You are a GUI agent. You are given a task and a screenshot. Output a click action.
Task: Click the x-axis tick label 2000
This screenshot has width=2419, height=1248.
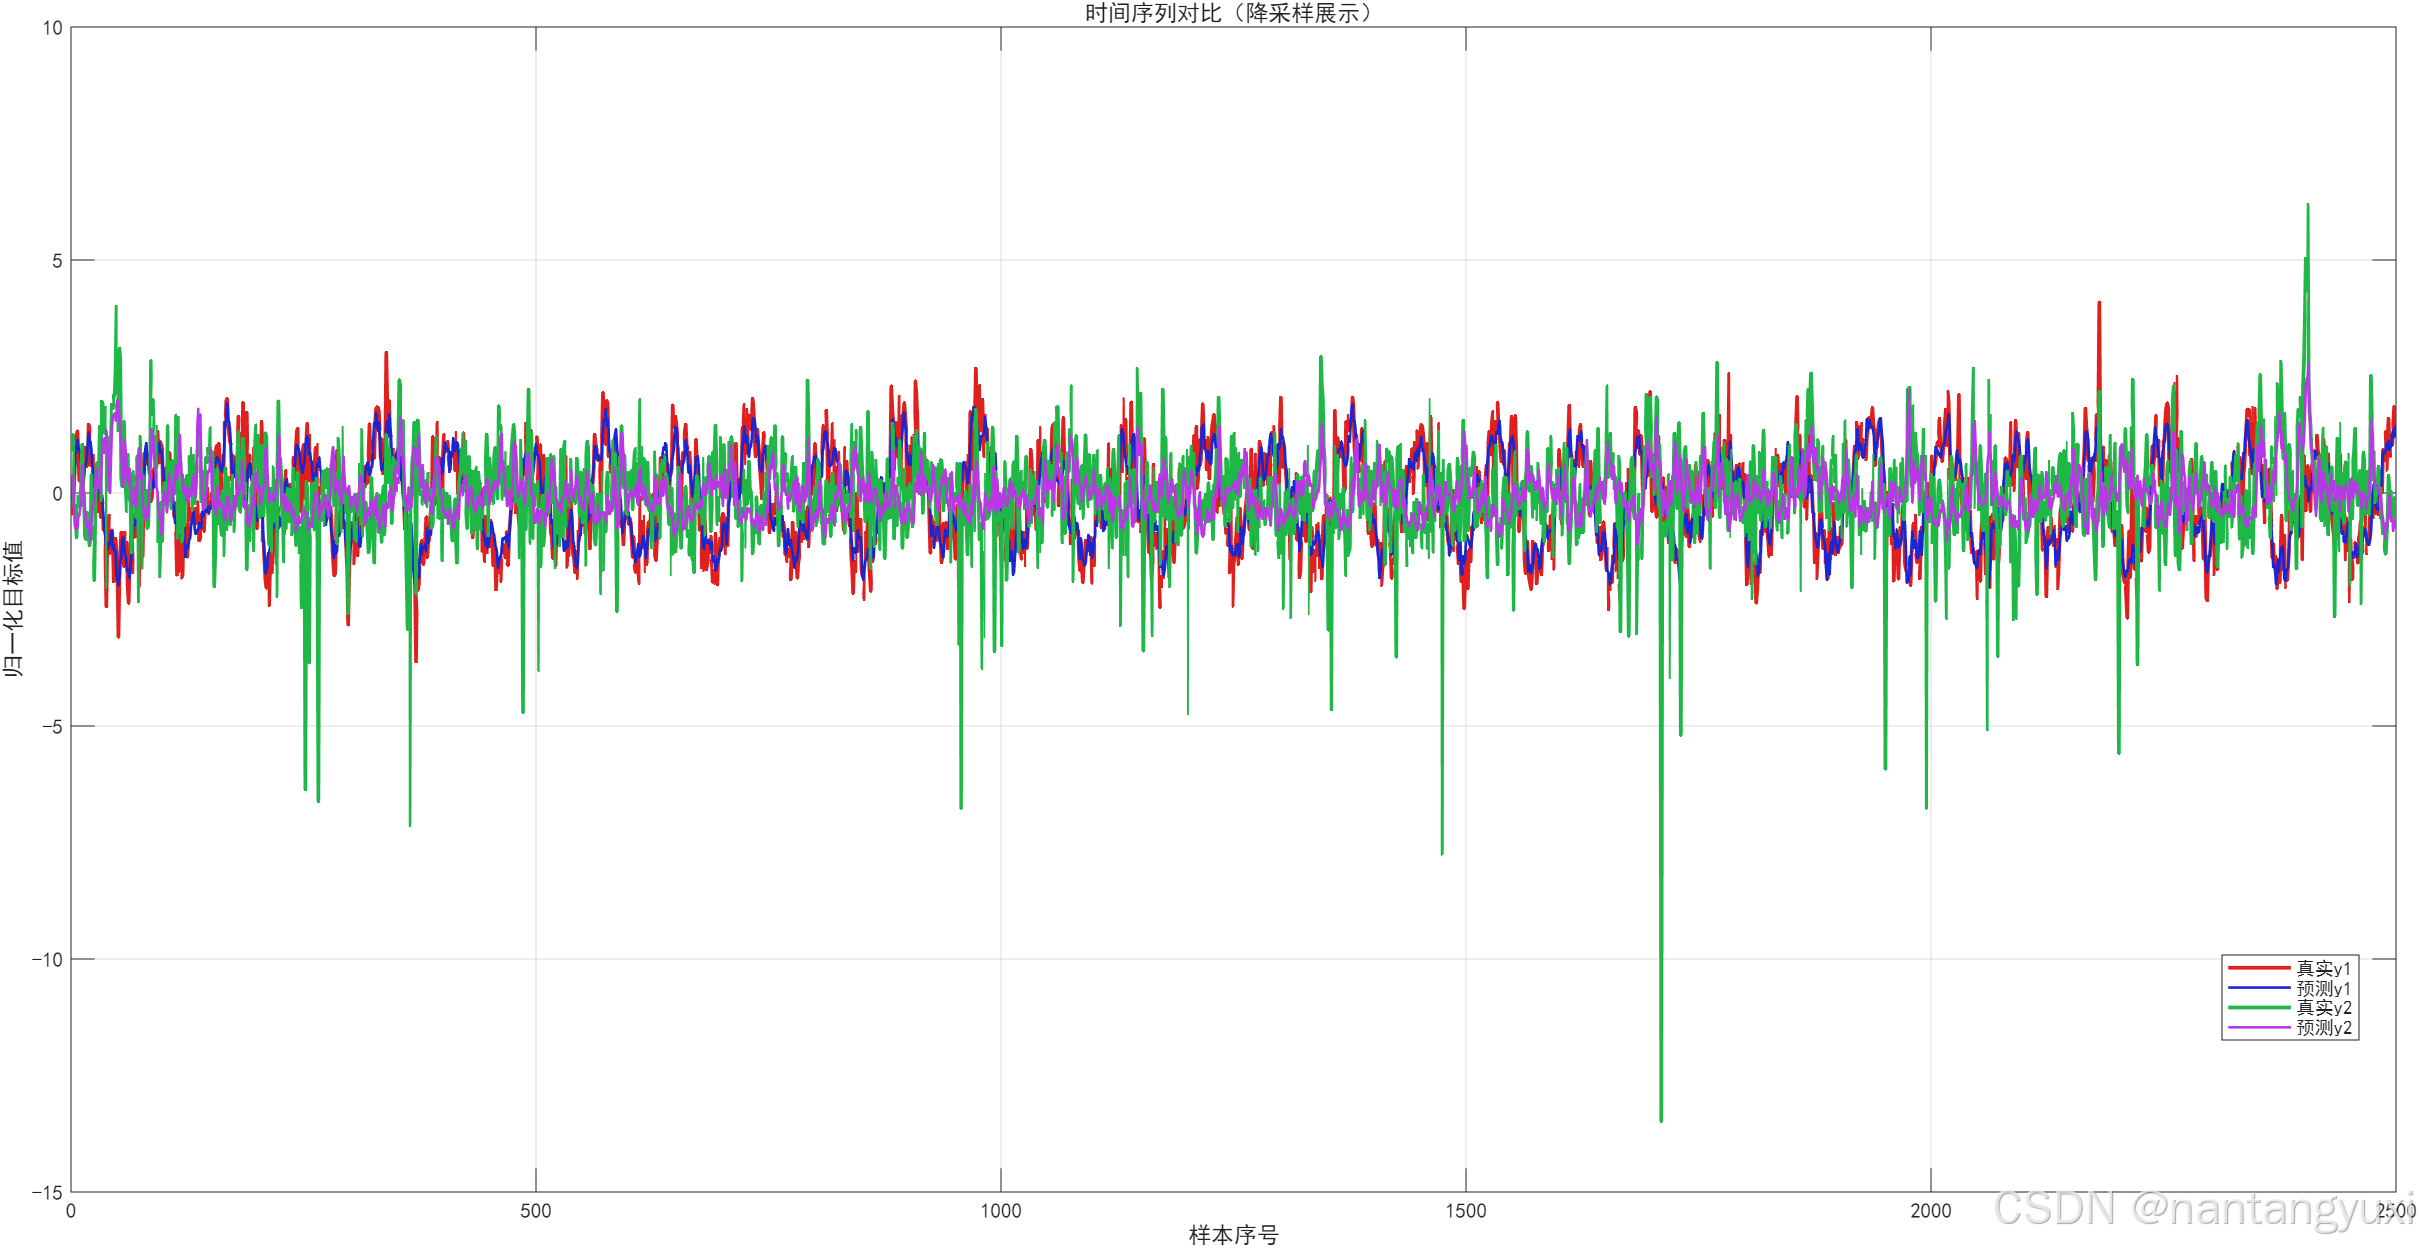1930,1211
